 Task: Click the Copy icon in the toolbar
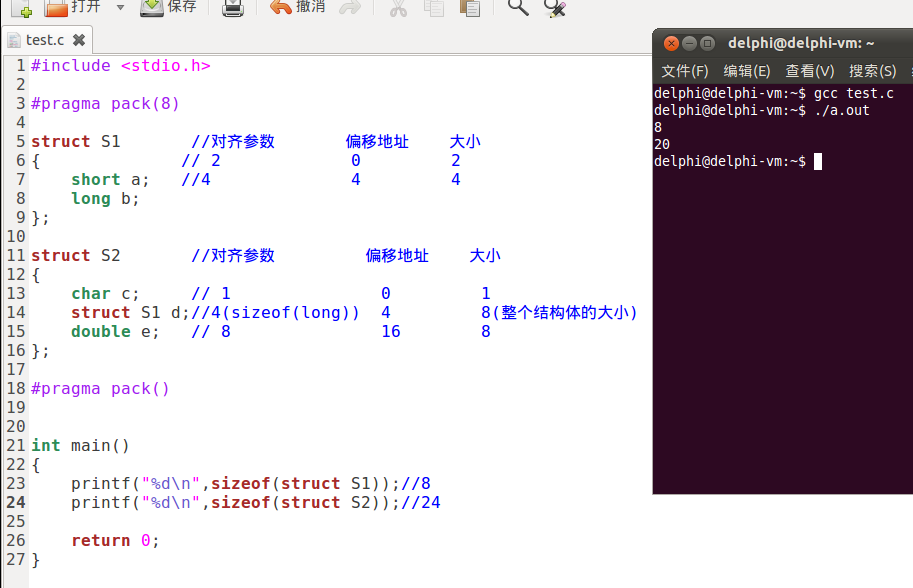coord(434,8)
